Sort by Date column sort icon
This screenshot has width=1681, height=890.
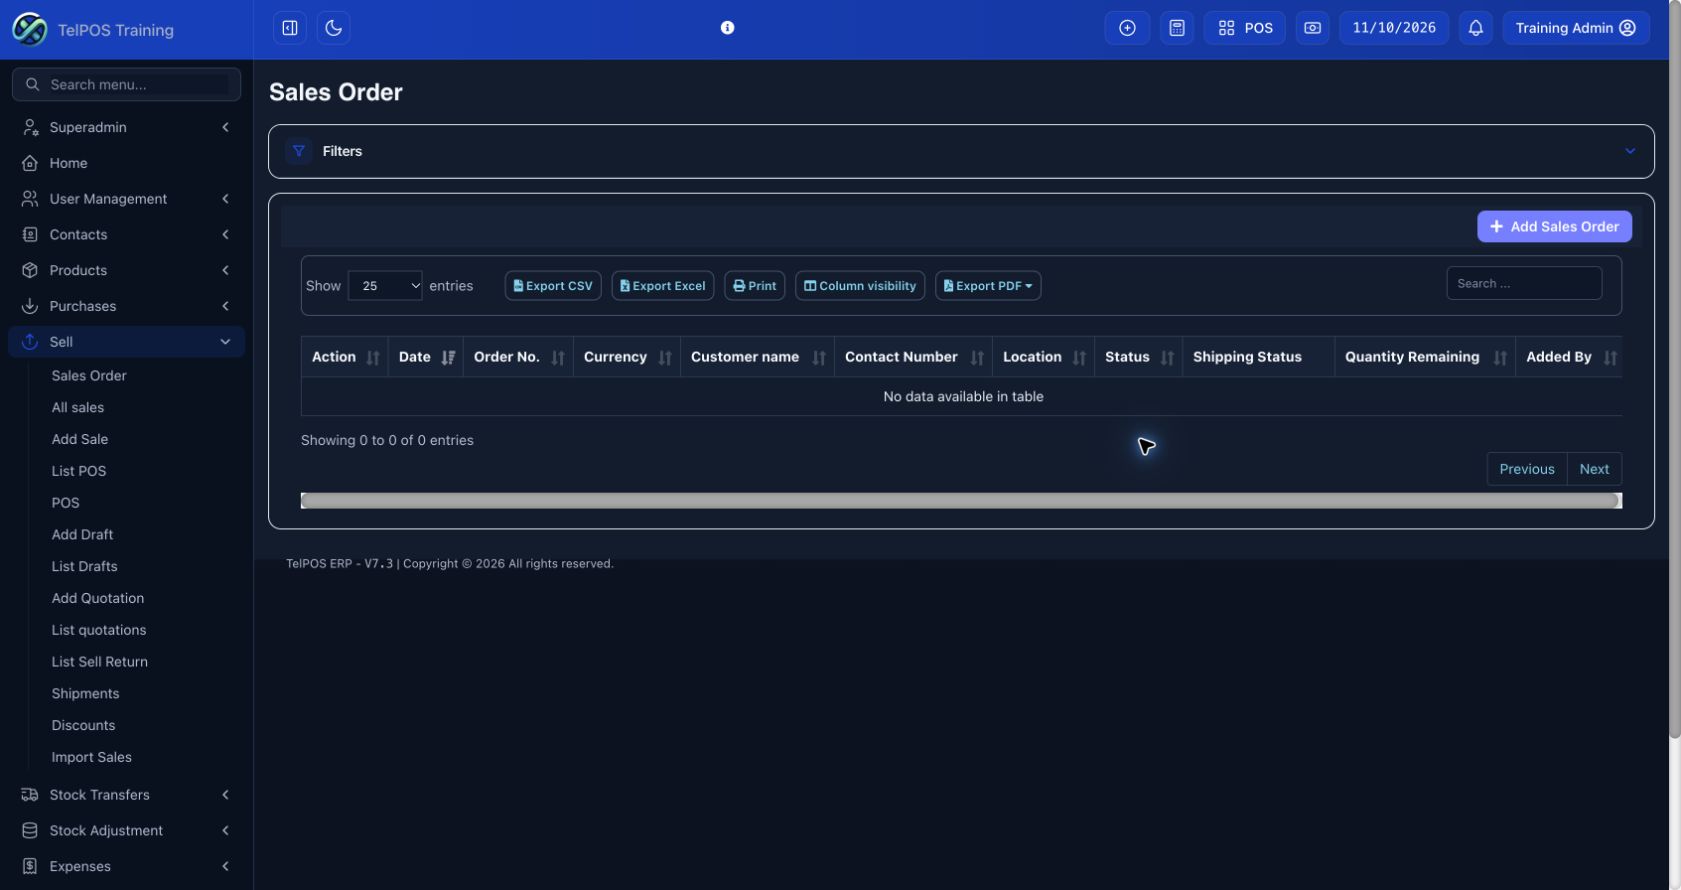click(x=448, y=358)
